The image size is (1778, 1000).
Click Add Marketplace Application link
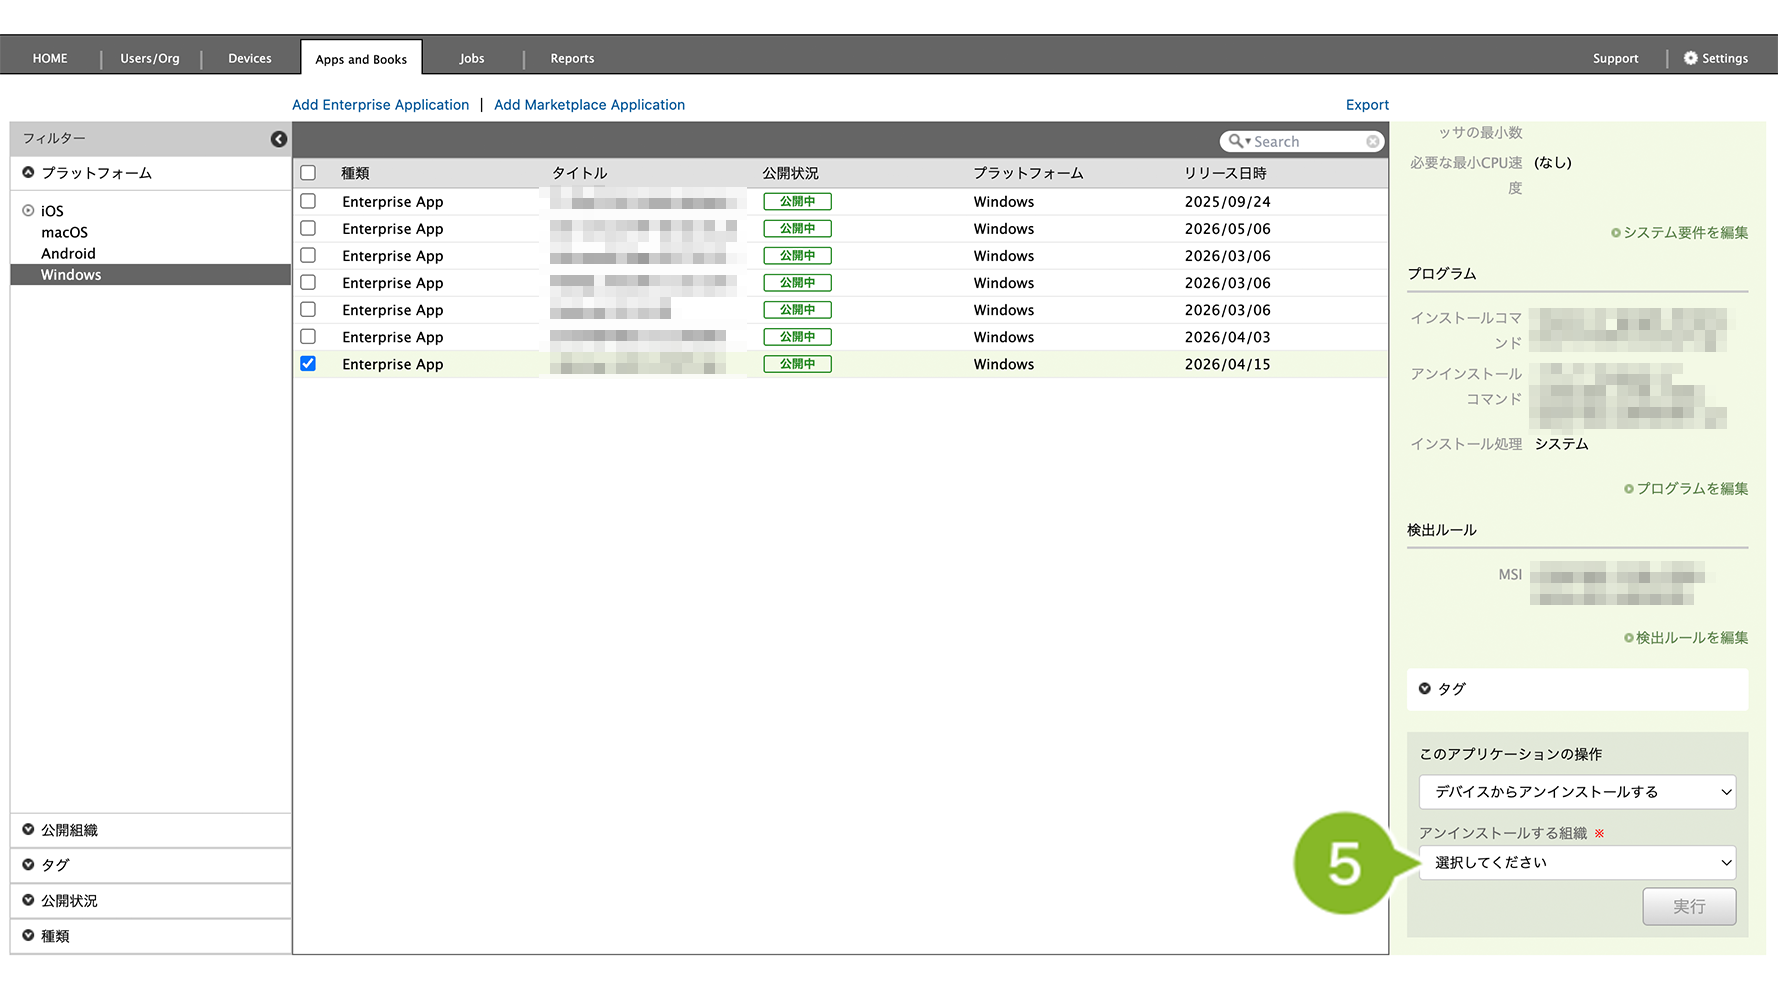589,105
